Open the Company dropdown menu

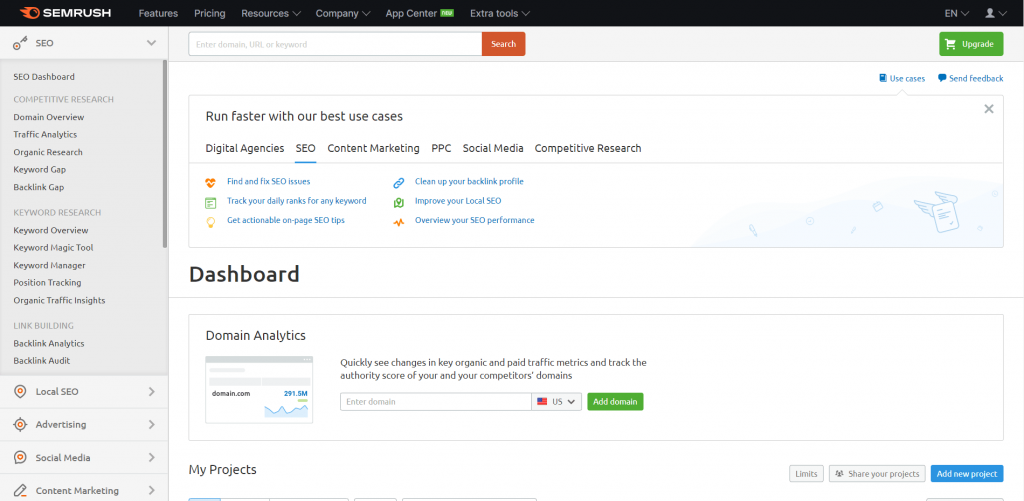point(343,13)
